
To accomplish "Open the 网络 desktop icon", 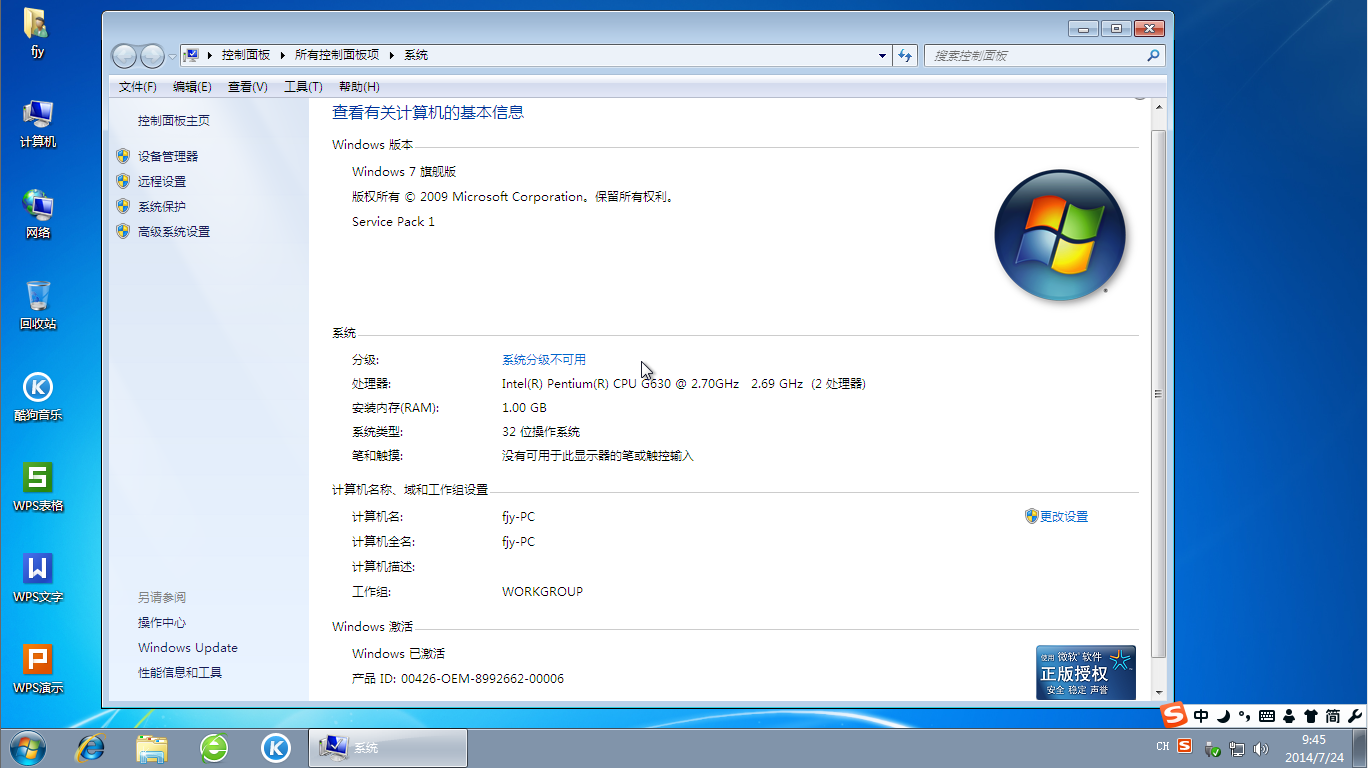I will click(x=37, y=214).
